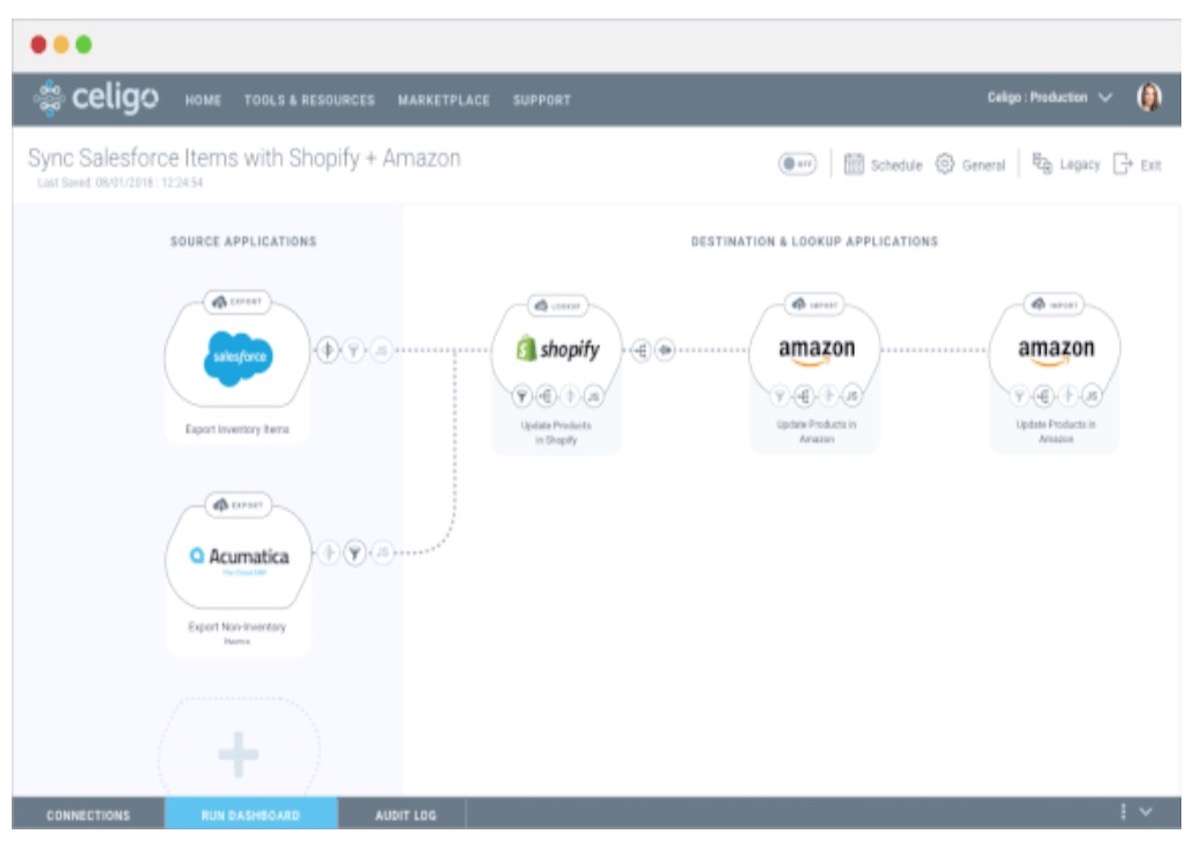Viewport: 1200px width, 848px height.
Task: Switch to the Audit Log tab
Action: (x=404, y=815)
